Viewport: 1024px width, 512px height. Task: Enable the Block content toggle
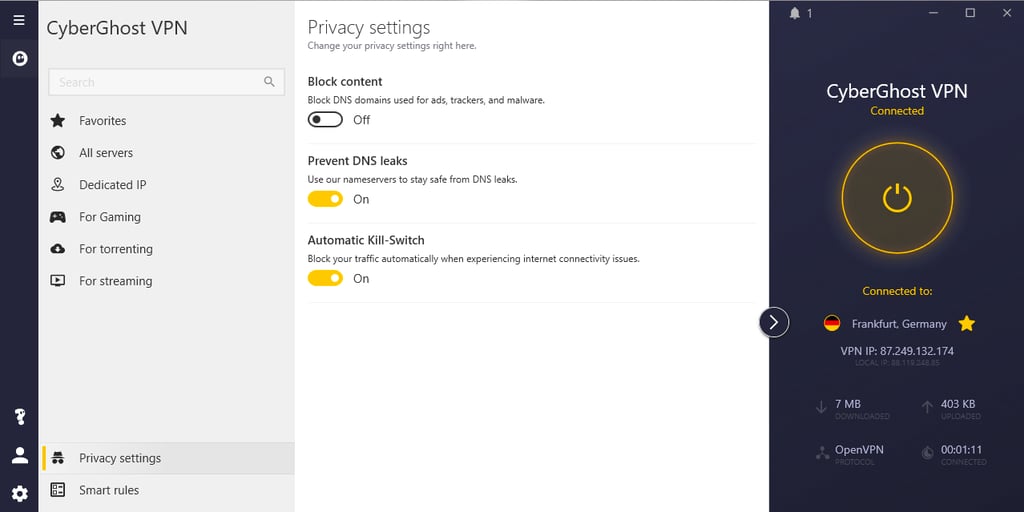(x=325, y=120)
